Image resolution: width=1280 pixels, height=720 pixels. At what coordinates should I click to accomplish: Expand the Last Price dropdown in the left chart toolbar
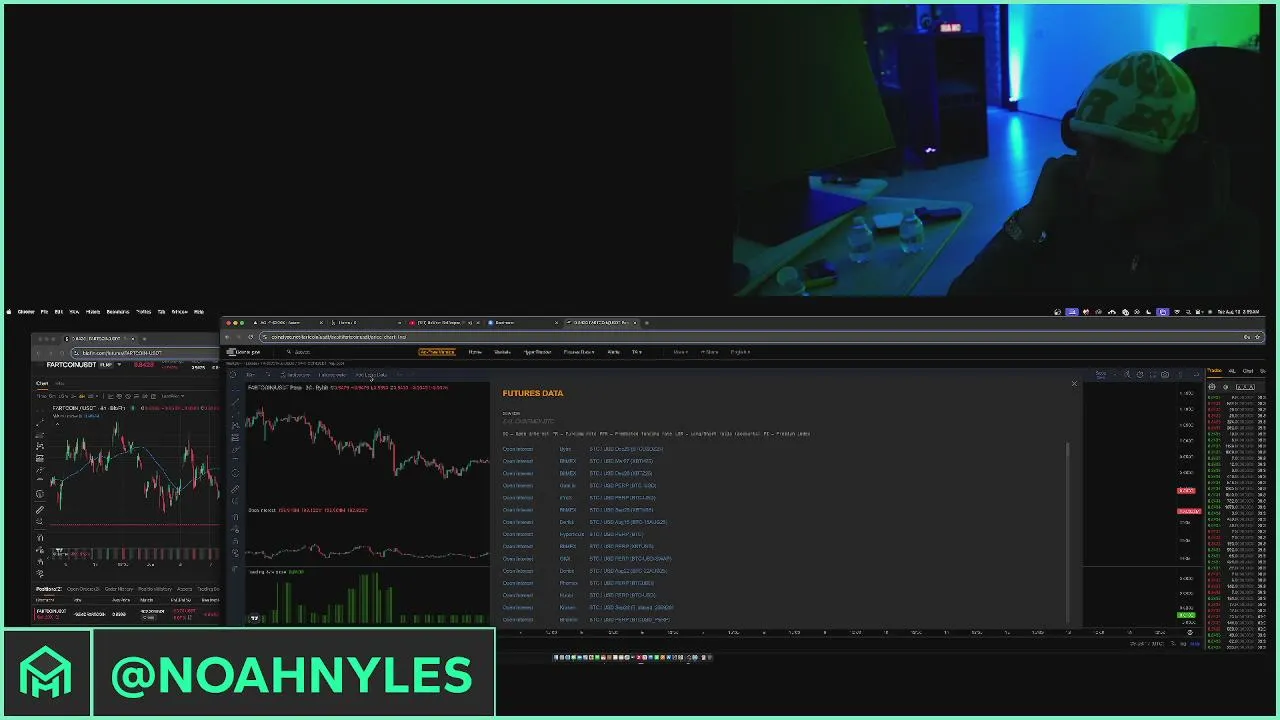(x=173, y=396)
